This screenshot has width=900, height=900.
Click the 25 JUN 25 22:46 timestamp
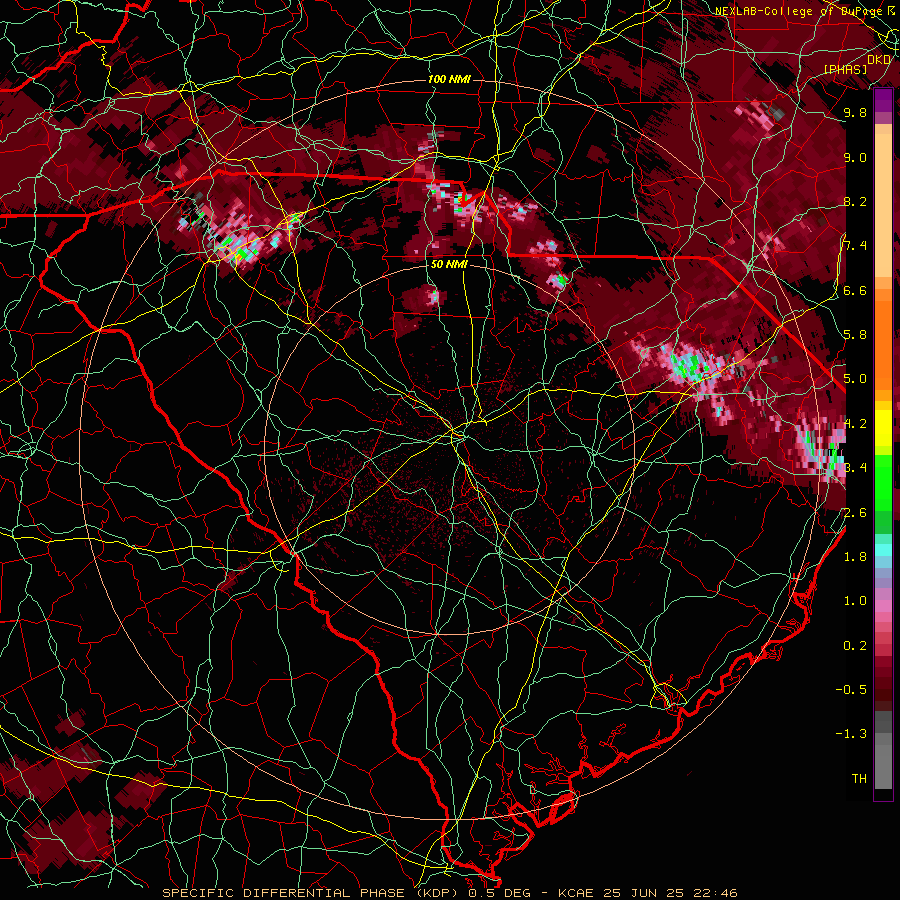[x=671, y=893]
